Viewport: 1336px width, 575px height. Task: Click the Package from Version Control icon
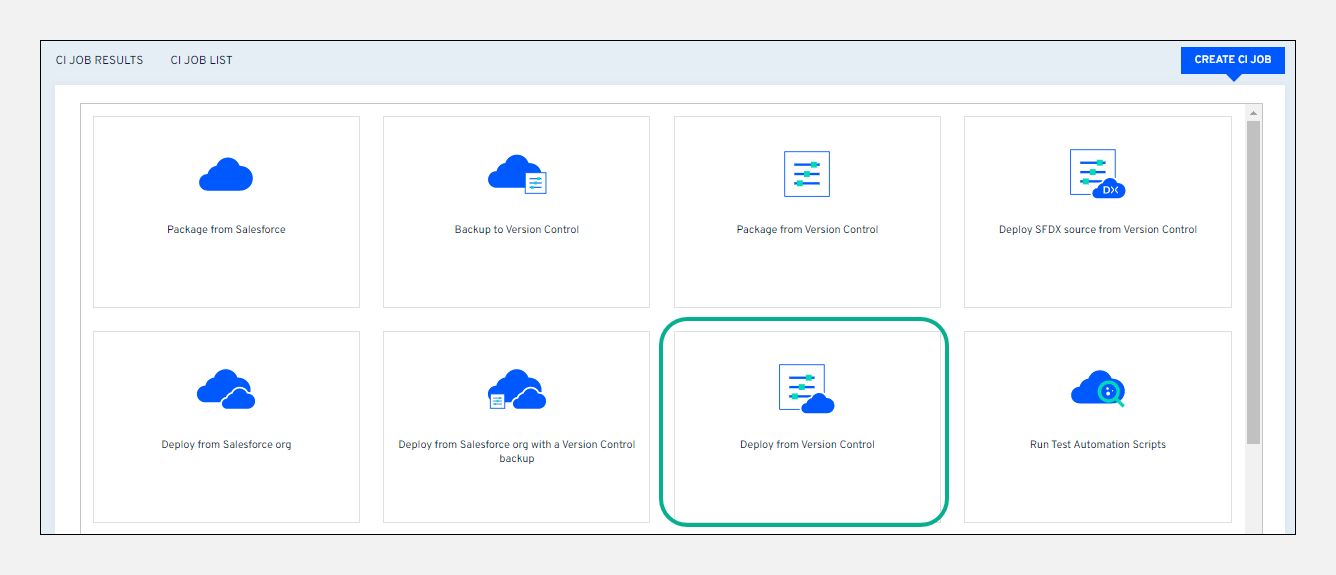pyautogui.click(x=807, y=174)
